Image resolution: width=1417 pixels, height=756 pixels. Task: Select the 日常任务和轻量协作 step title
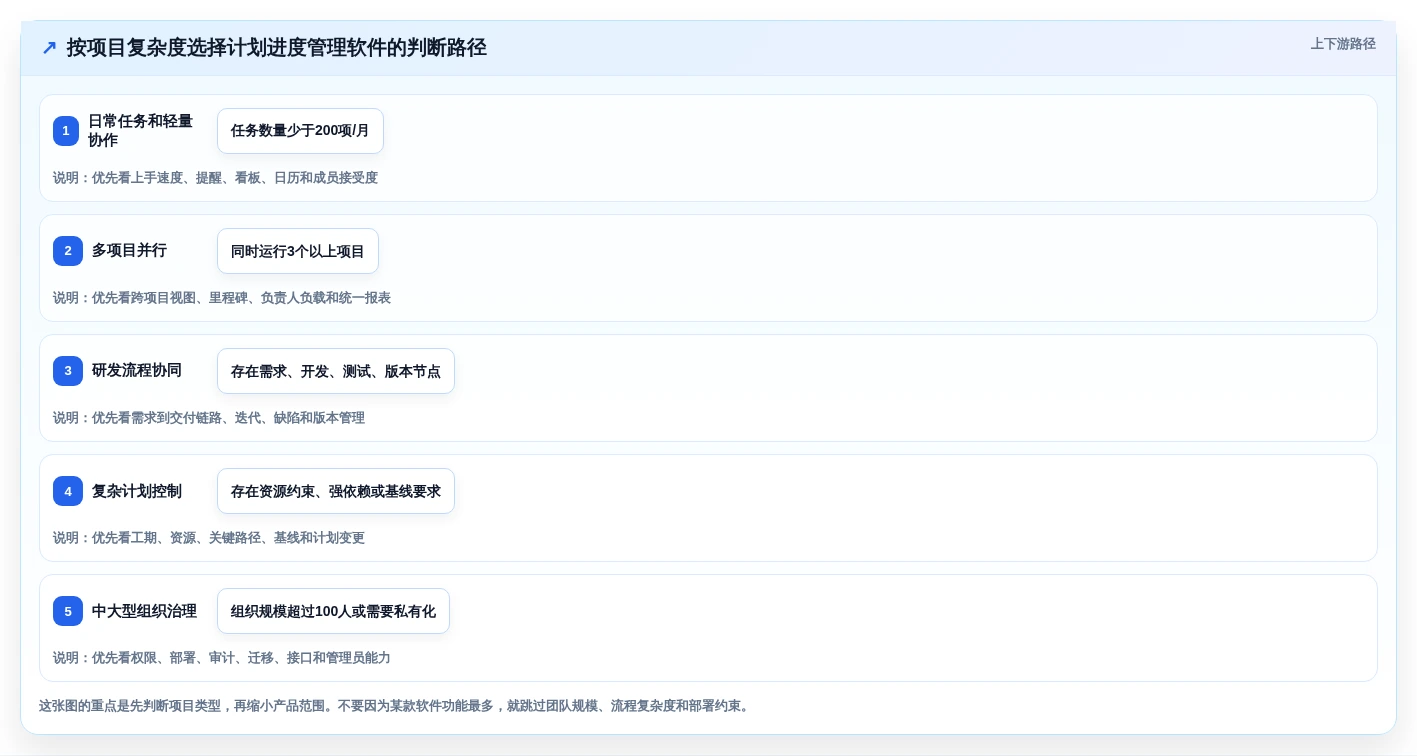140,131
